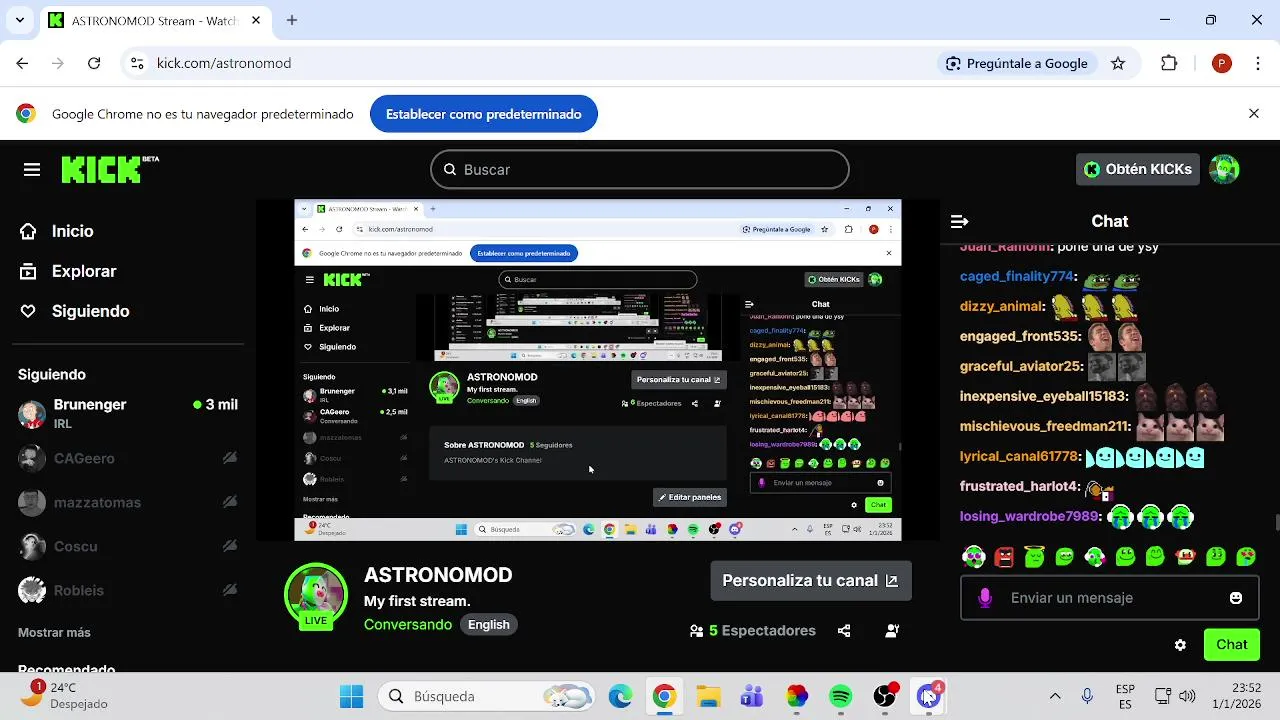
Task: Click Obtén KICKs button
Action: click(1137, 169)
